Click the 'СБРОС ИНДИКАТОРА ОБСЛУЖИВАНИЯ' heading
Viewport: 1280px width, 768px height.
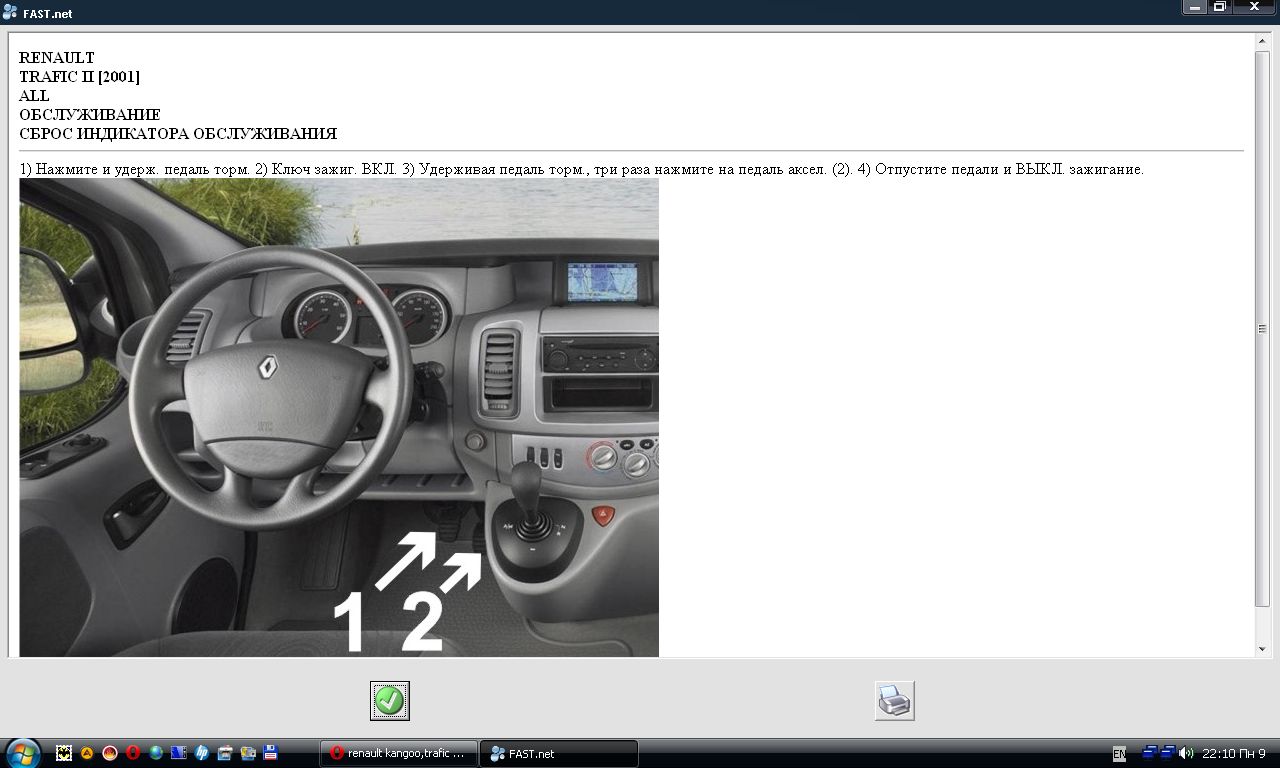(178, 134)
